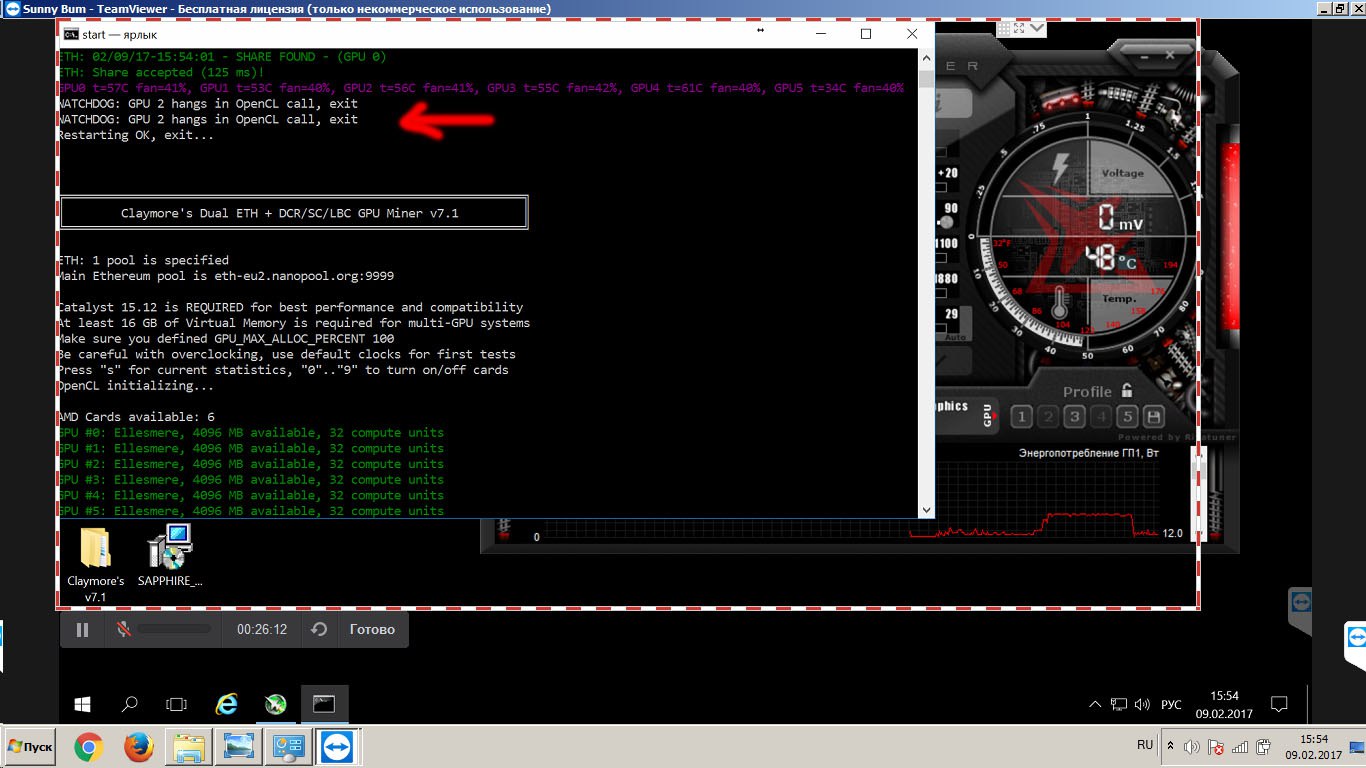Open local power plug tray icon
Screen dimensions: 1366x768
1263,747
